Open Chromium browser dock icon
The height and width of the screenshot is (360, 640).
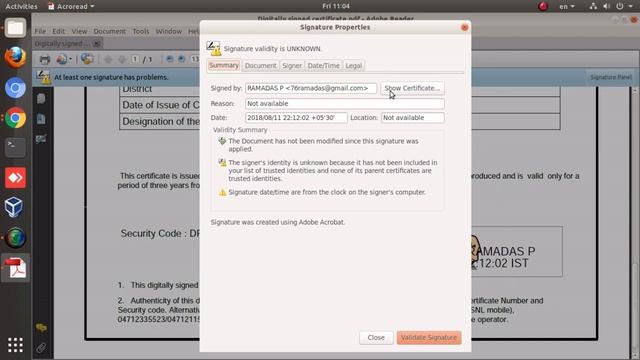coord(15,88)
